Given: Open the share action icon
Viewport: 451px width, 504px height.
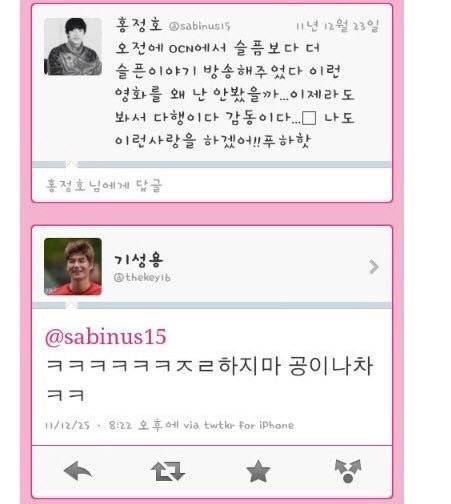Looking at the screenshot, I should pyautogui.click(x=348, y=471).
